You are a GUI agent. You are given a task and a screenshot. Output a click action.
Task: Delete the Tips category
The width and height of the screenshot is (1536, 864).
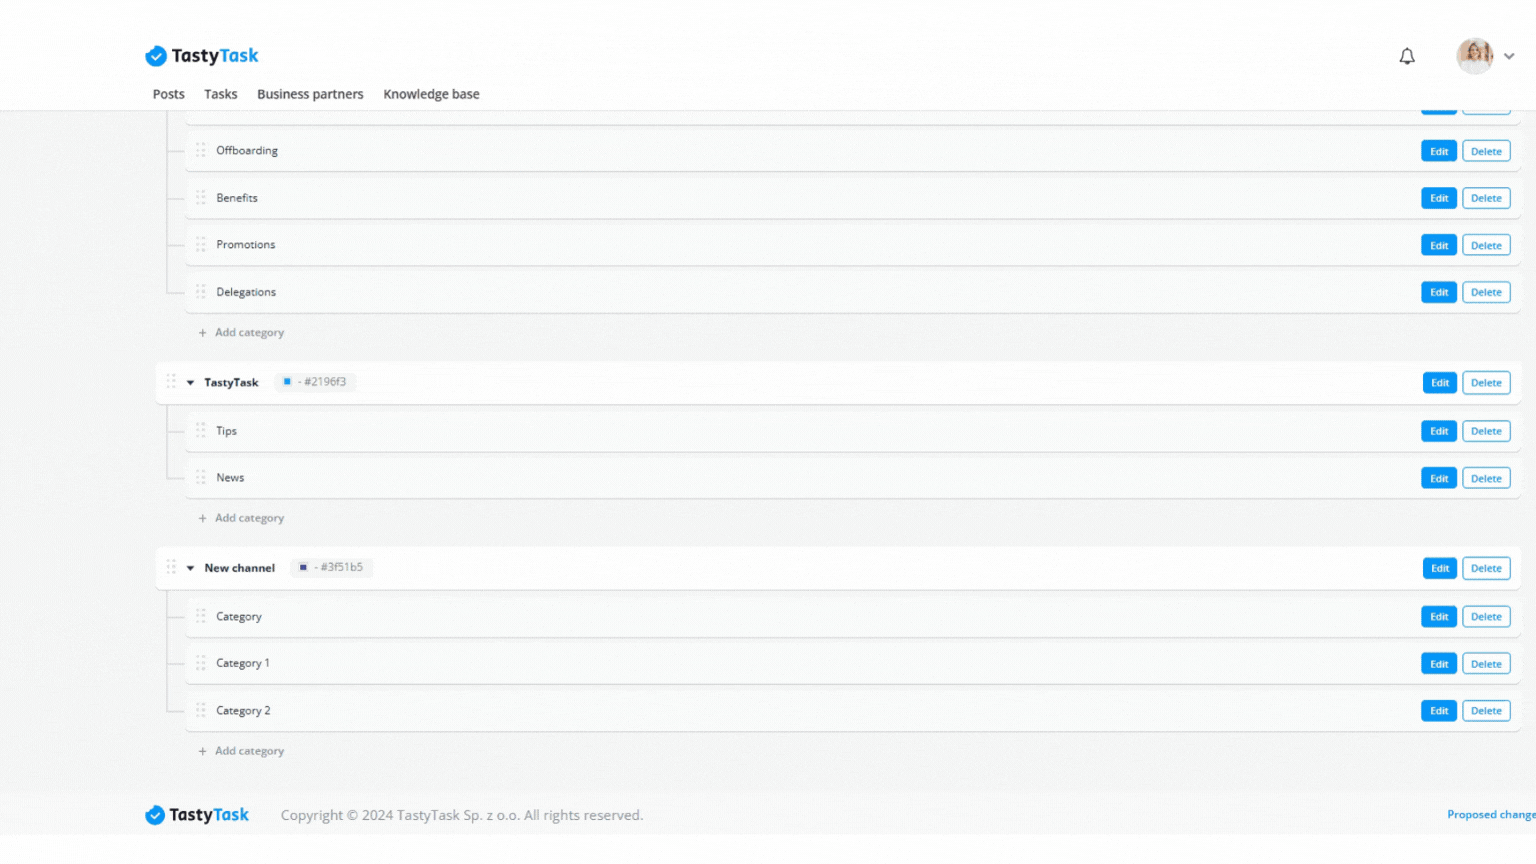coord(1486,431)
